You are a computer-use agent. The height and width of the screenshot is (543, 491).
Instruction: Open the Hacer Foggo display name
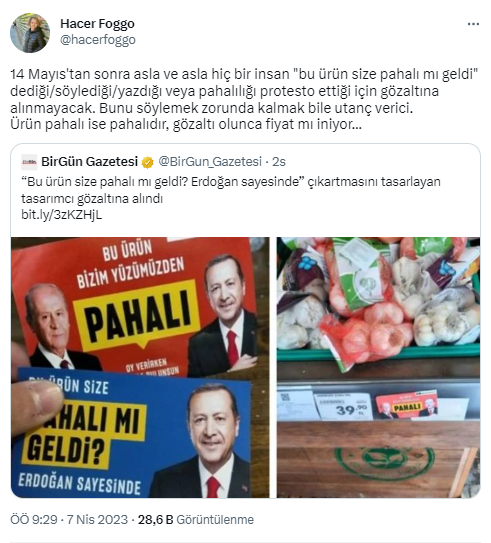click(x=97, y=24)
